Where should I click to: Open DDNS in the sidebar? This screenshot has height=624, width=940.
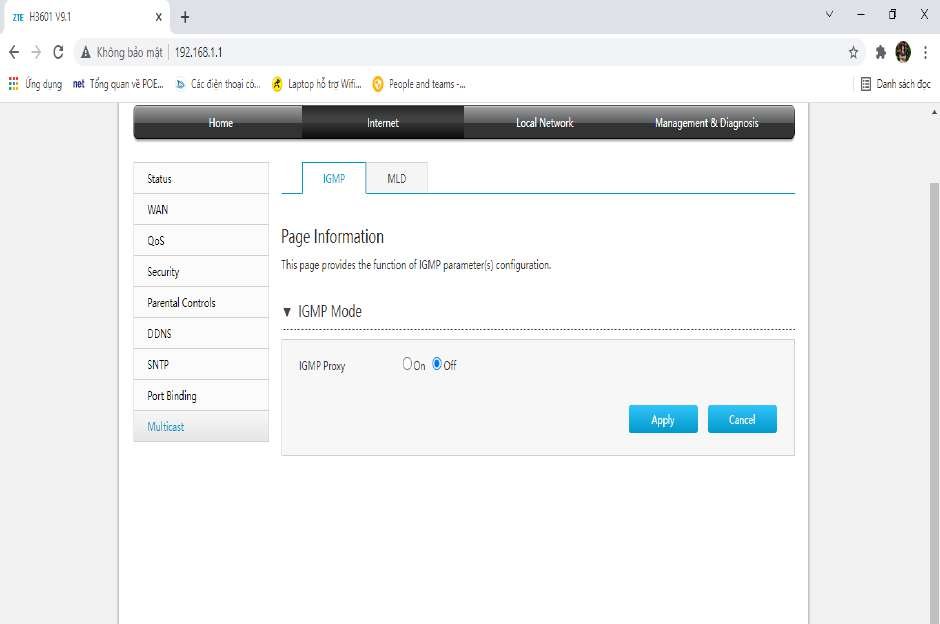(201, 333)
